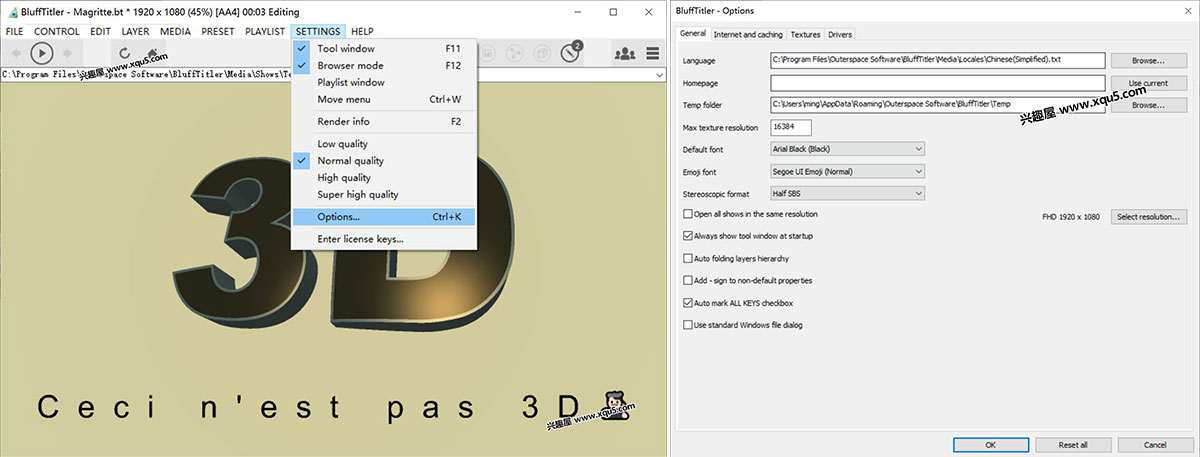Screen dimensions: 1200x457
Task: Open the MEDIA menu
Action: point(176,31)
